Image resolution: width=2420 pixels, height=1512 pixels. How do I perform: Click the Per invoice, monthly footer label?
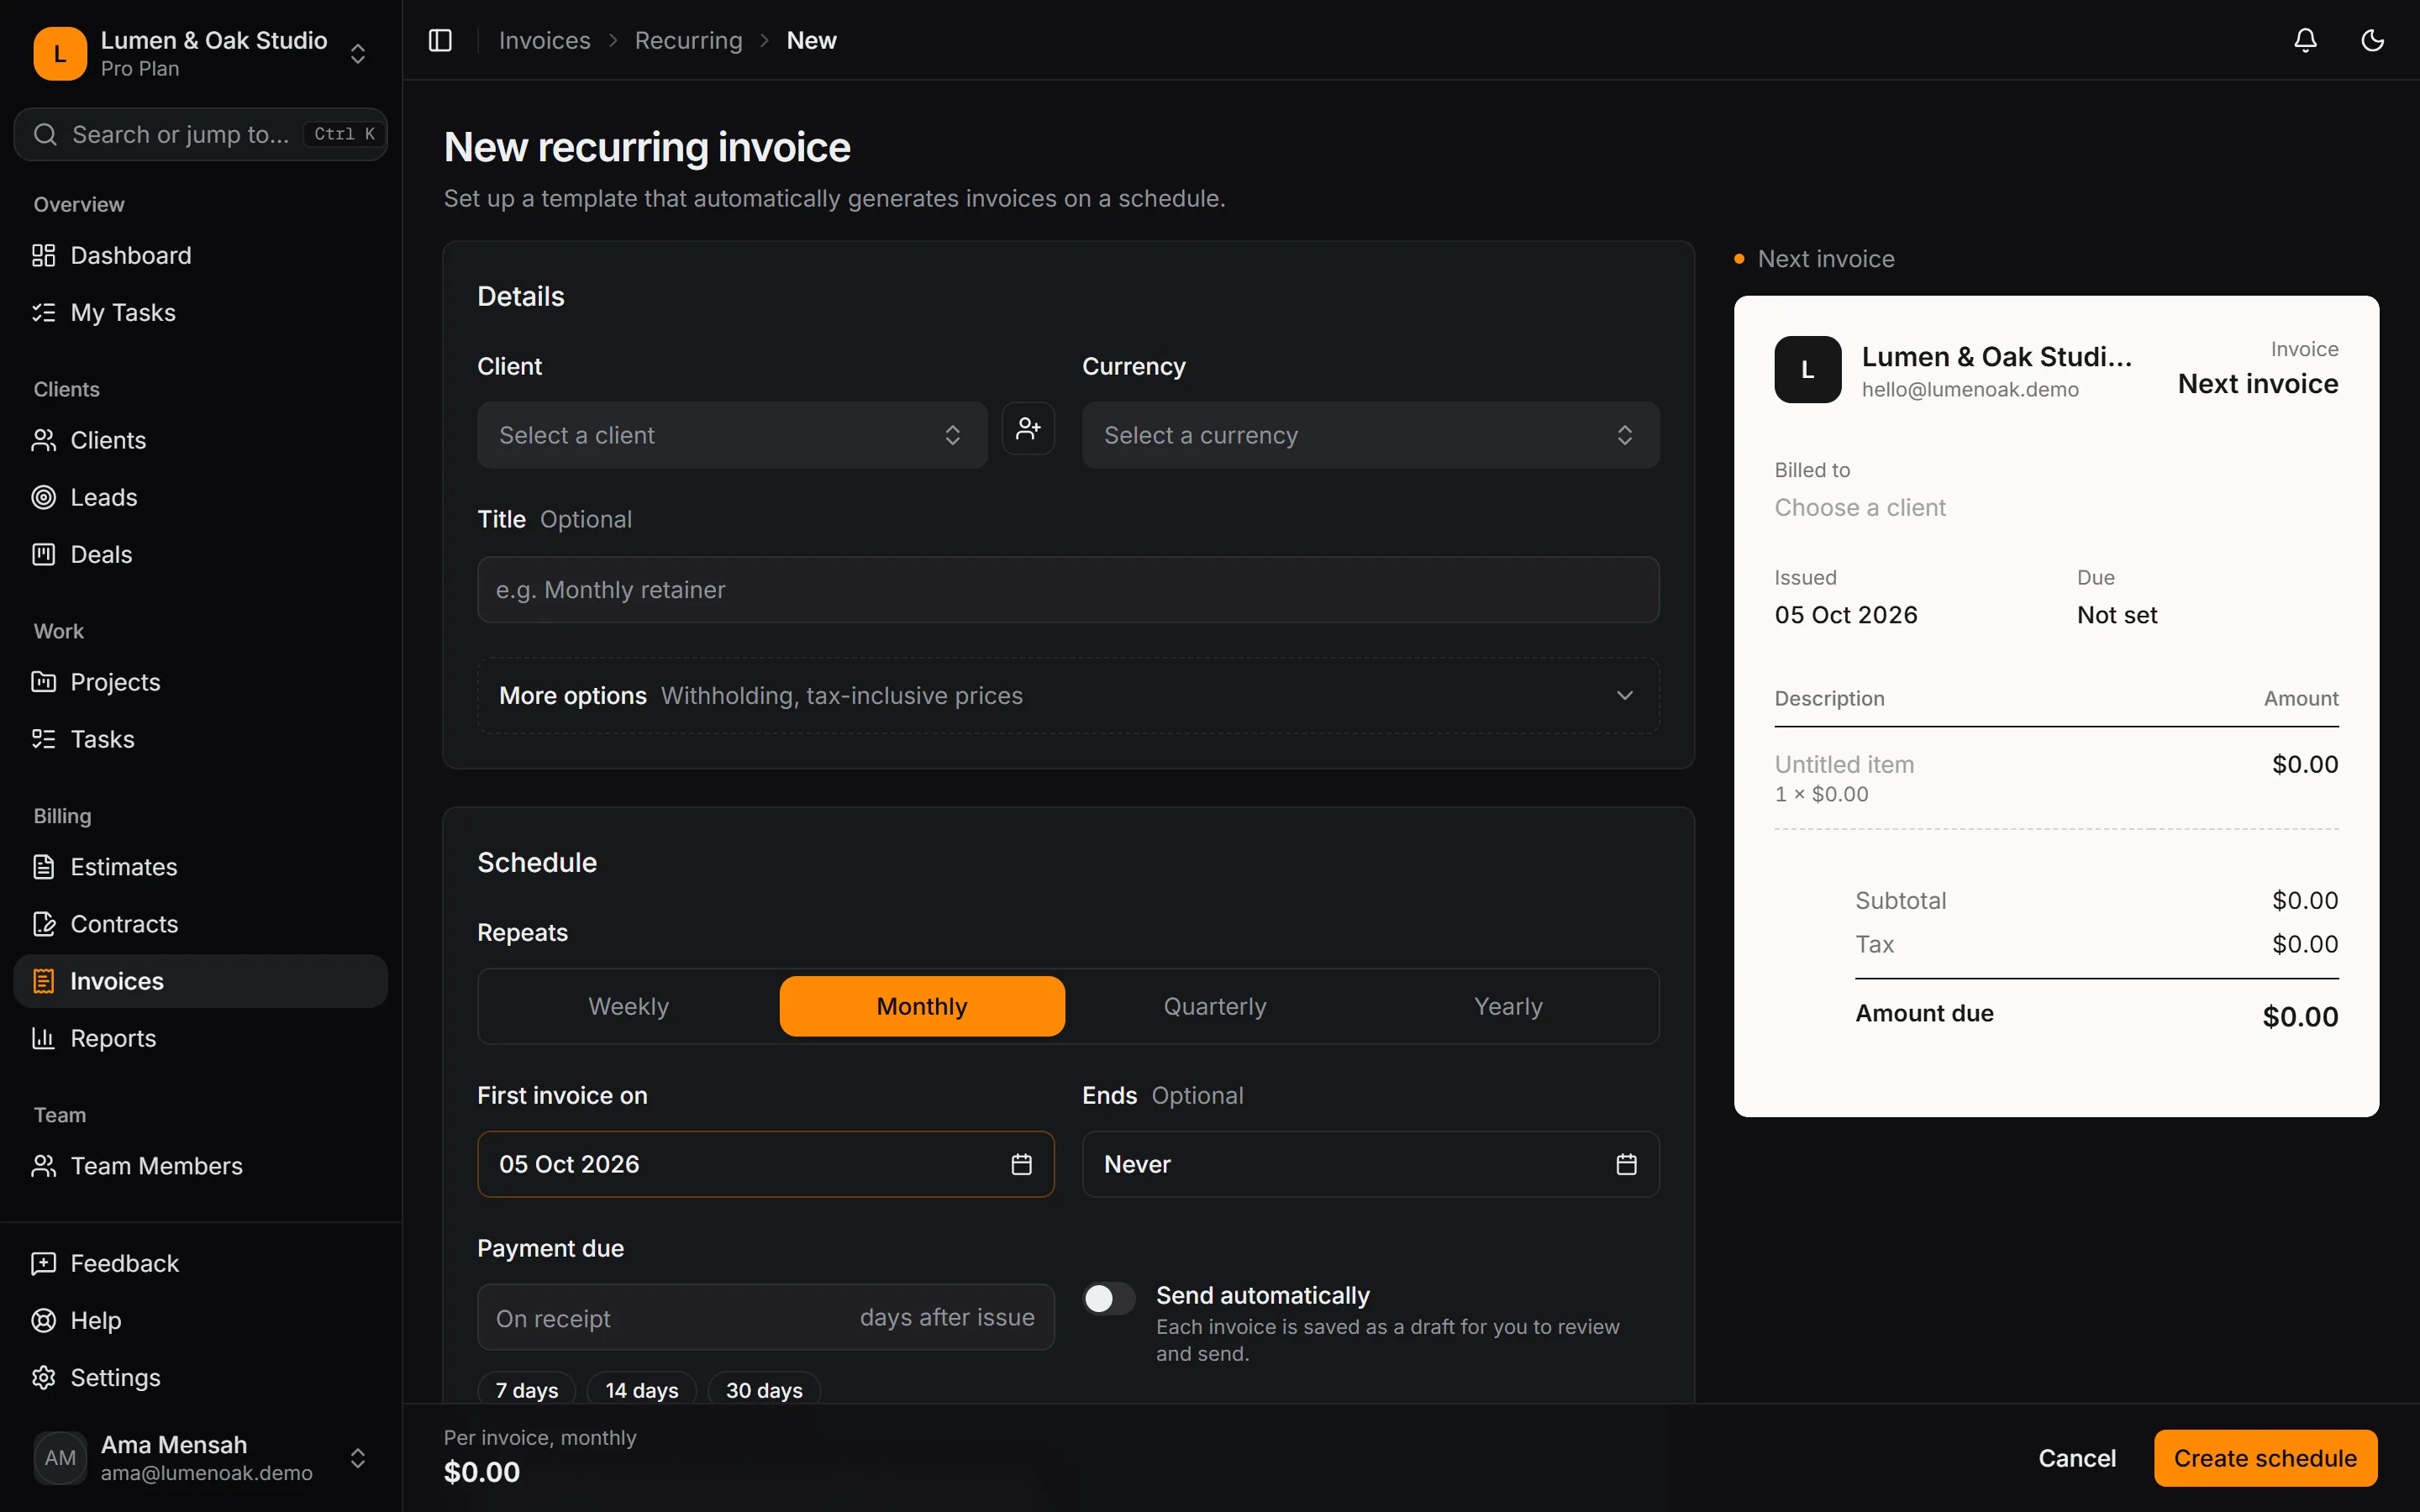[540, 1437]
